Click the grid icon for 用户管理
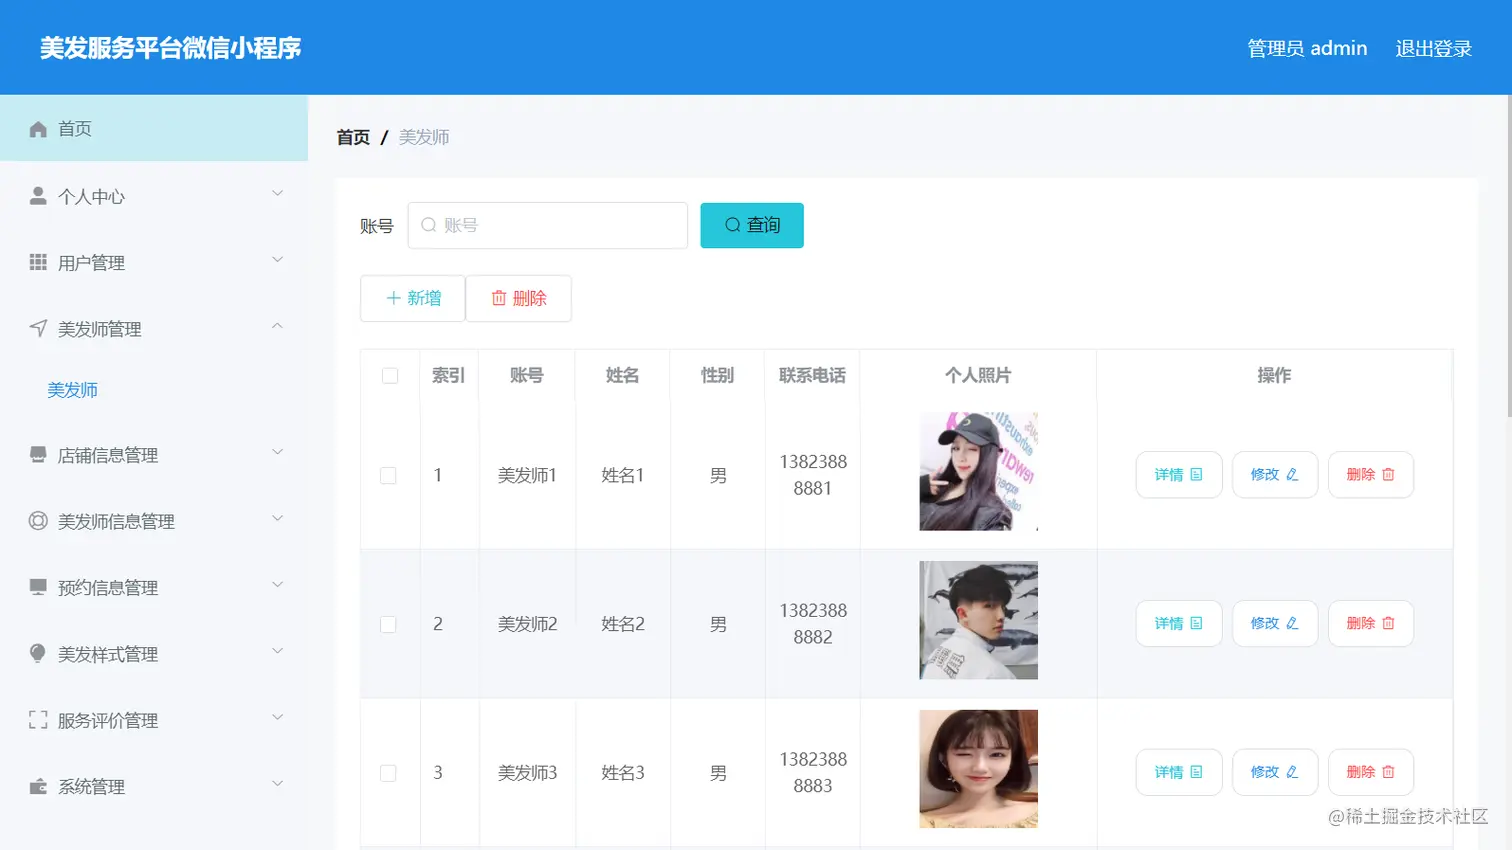 click(38, 262)
